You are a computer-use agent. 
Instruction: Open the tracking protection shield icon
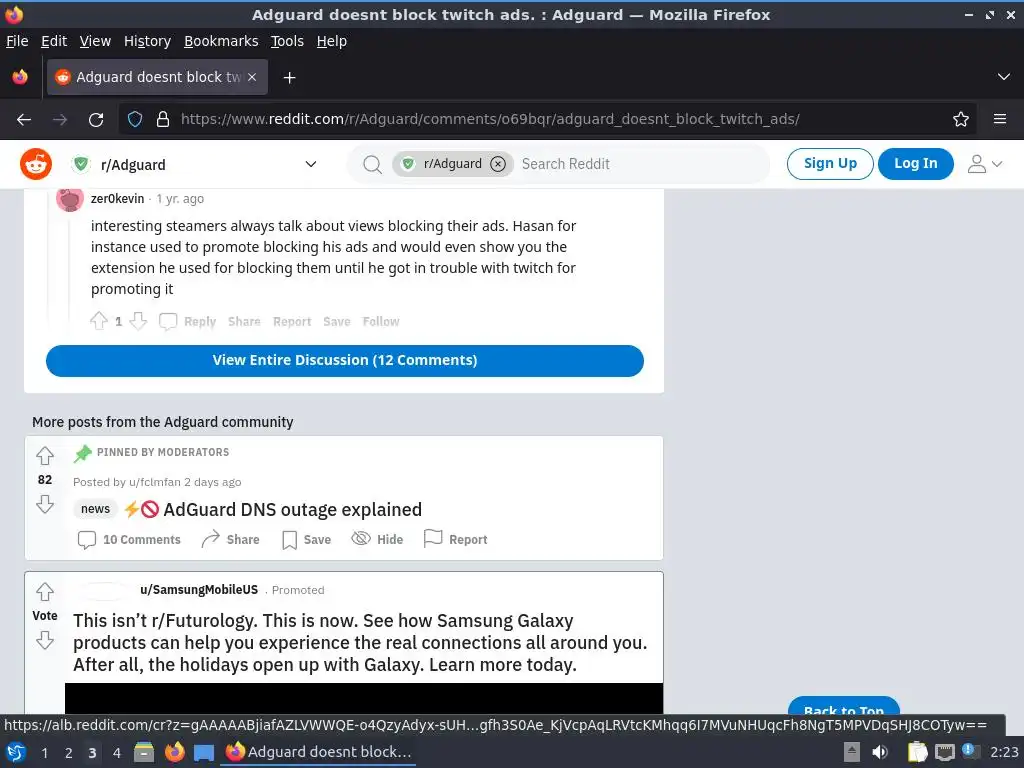coord(135,120)
